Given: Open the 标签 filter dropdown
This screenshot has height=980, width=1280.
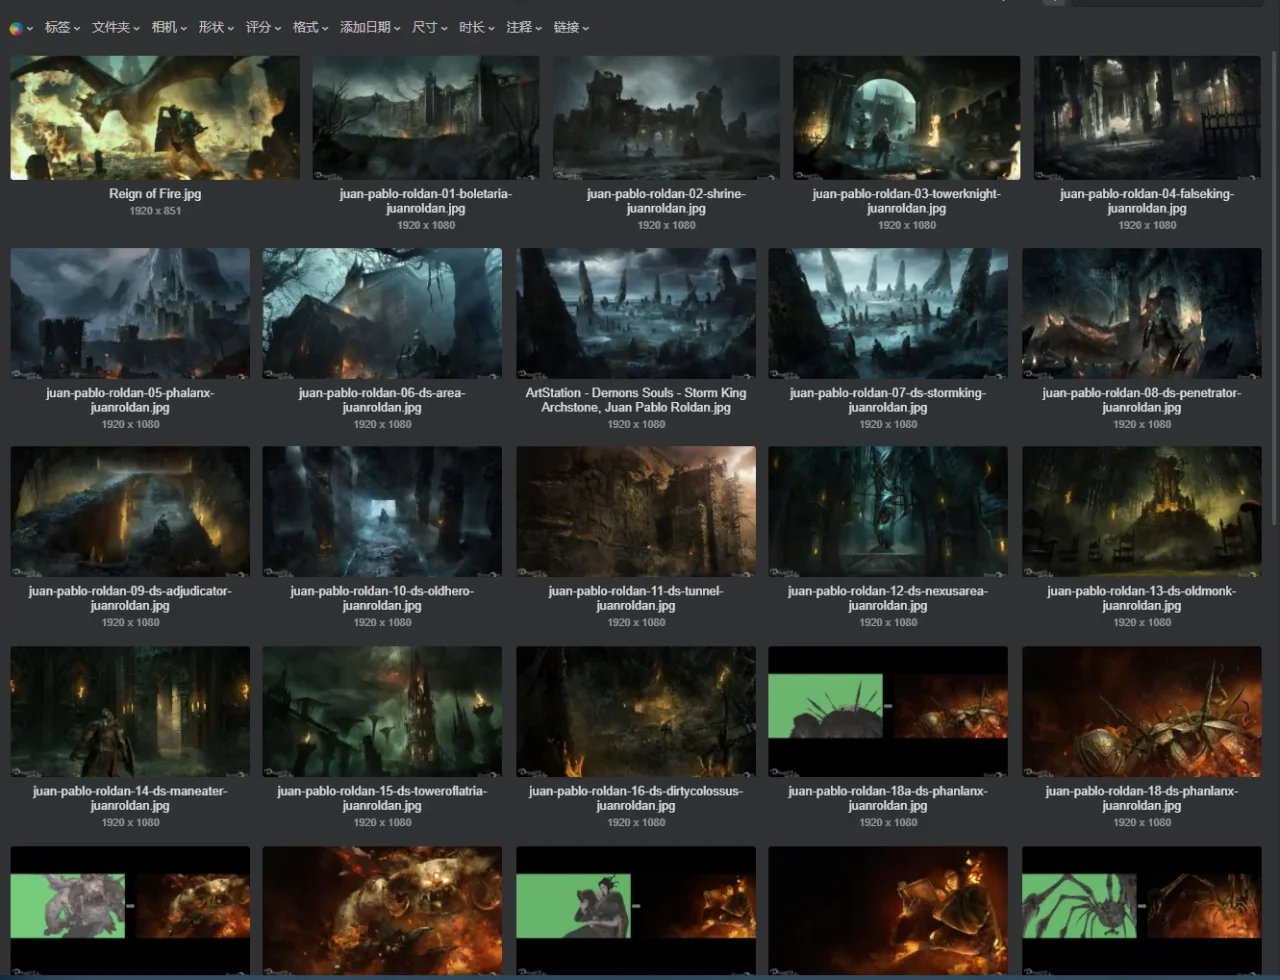Looking at the screenshot, I should click(x=62, y=28).
